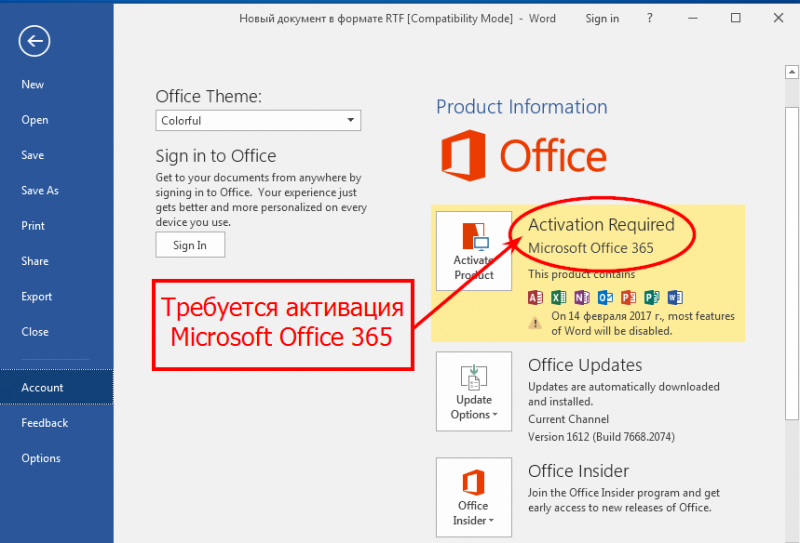
Task: Open the Share page
Action: (x=35, y=261)
